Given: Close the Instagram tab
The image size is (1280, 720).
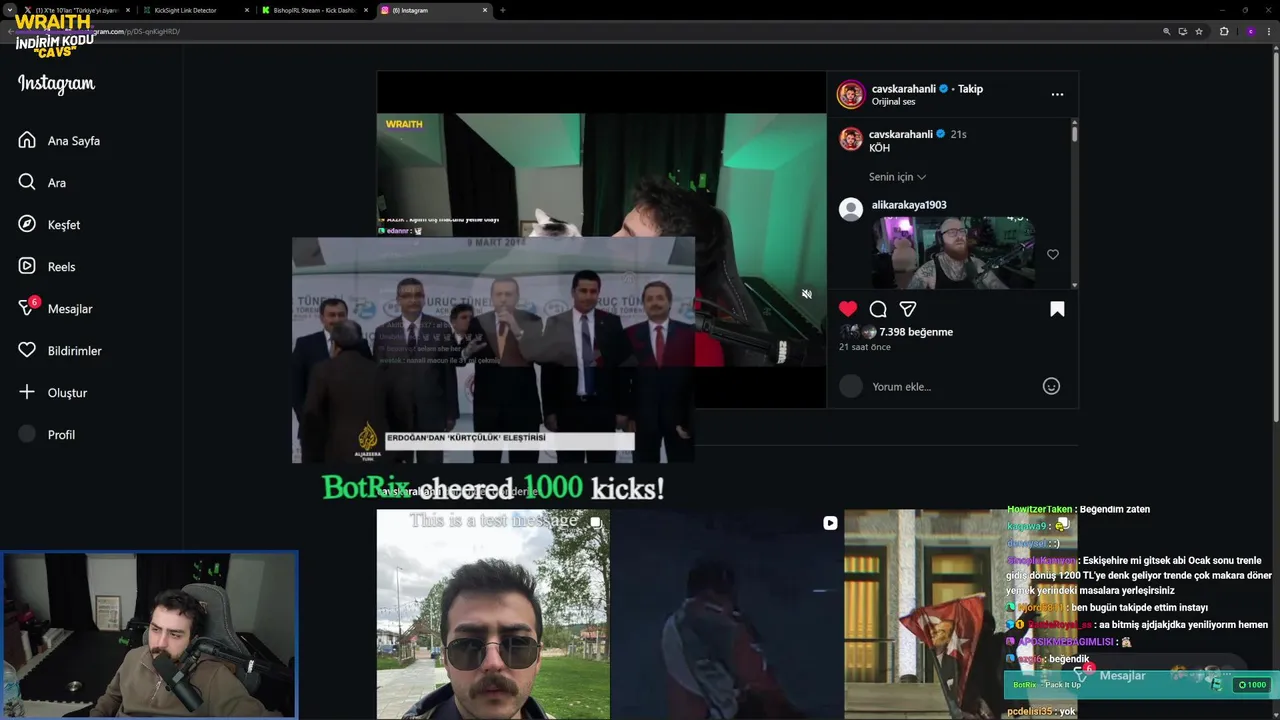Looking at the screenshot, I should tap(485, 10).
